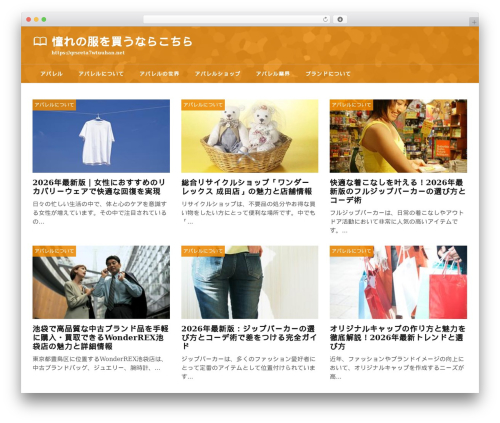Click excerpt starting 日々の忙しい生活の中で
The height and width of the screenshot is (423, 500).
[x=100, y=213]
